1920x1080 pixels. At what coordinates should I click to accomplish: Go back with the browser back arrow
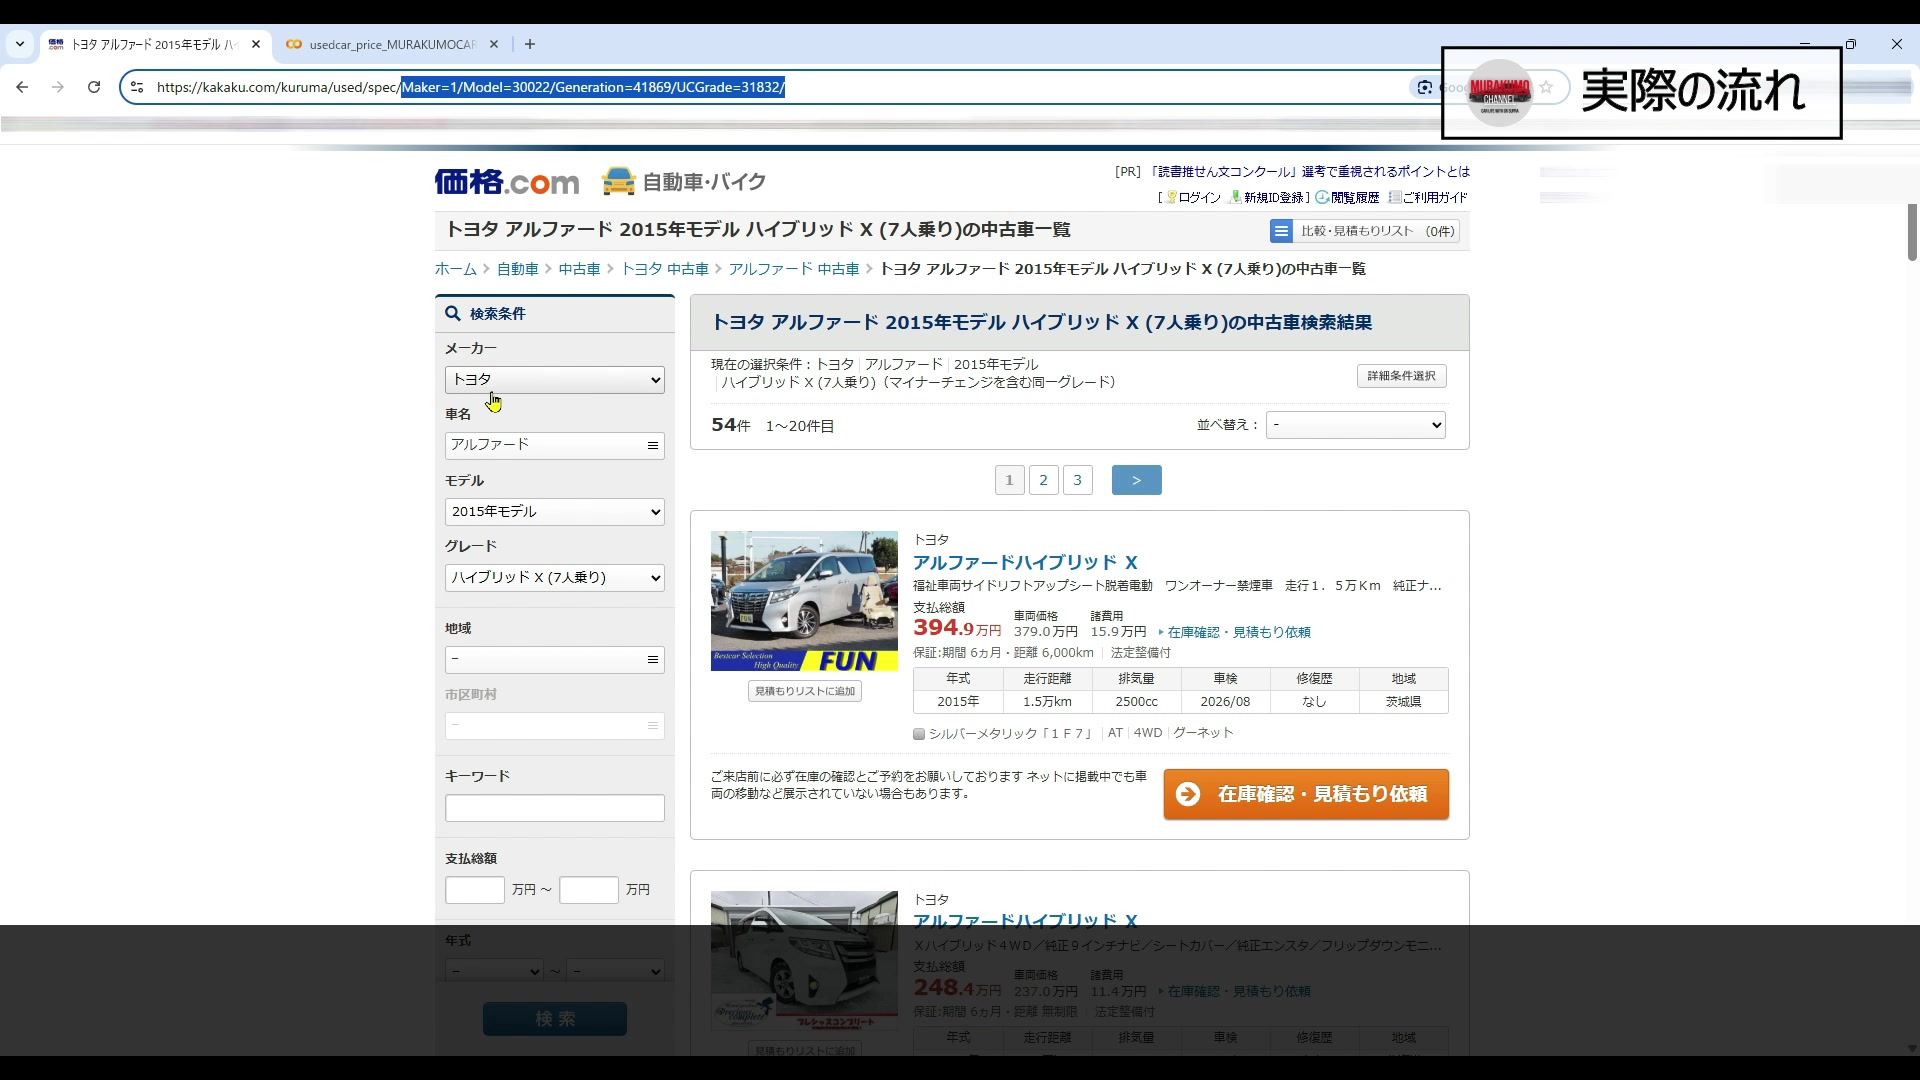click(22, 87)
